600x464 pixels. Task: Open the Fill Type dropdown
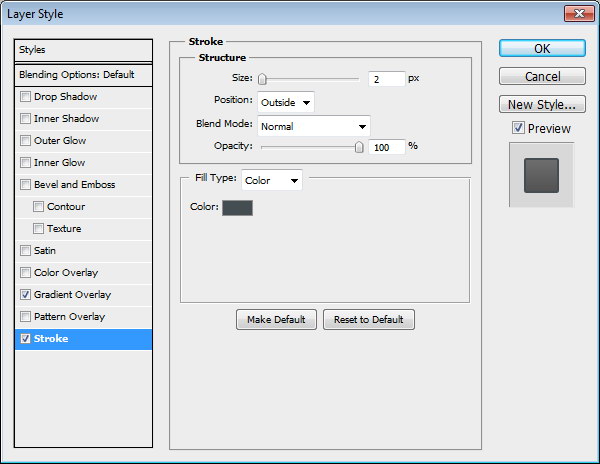click(x=272, y=181)
